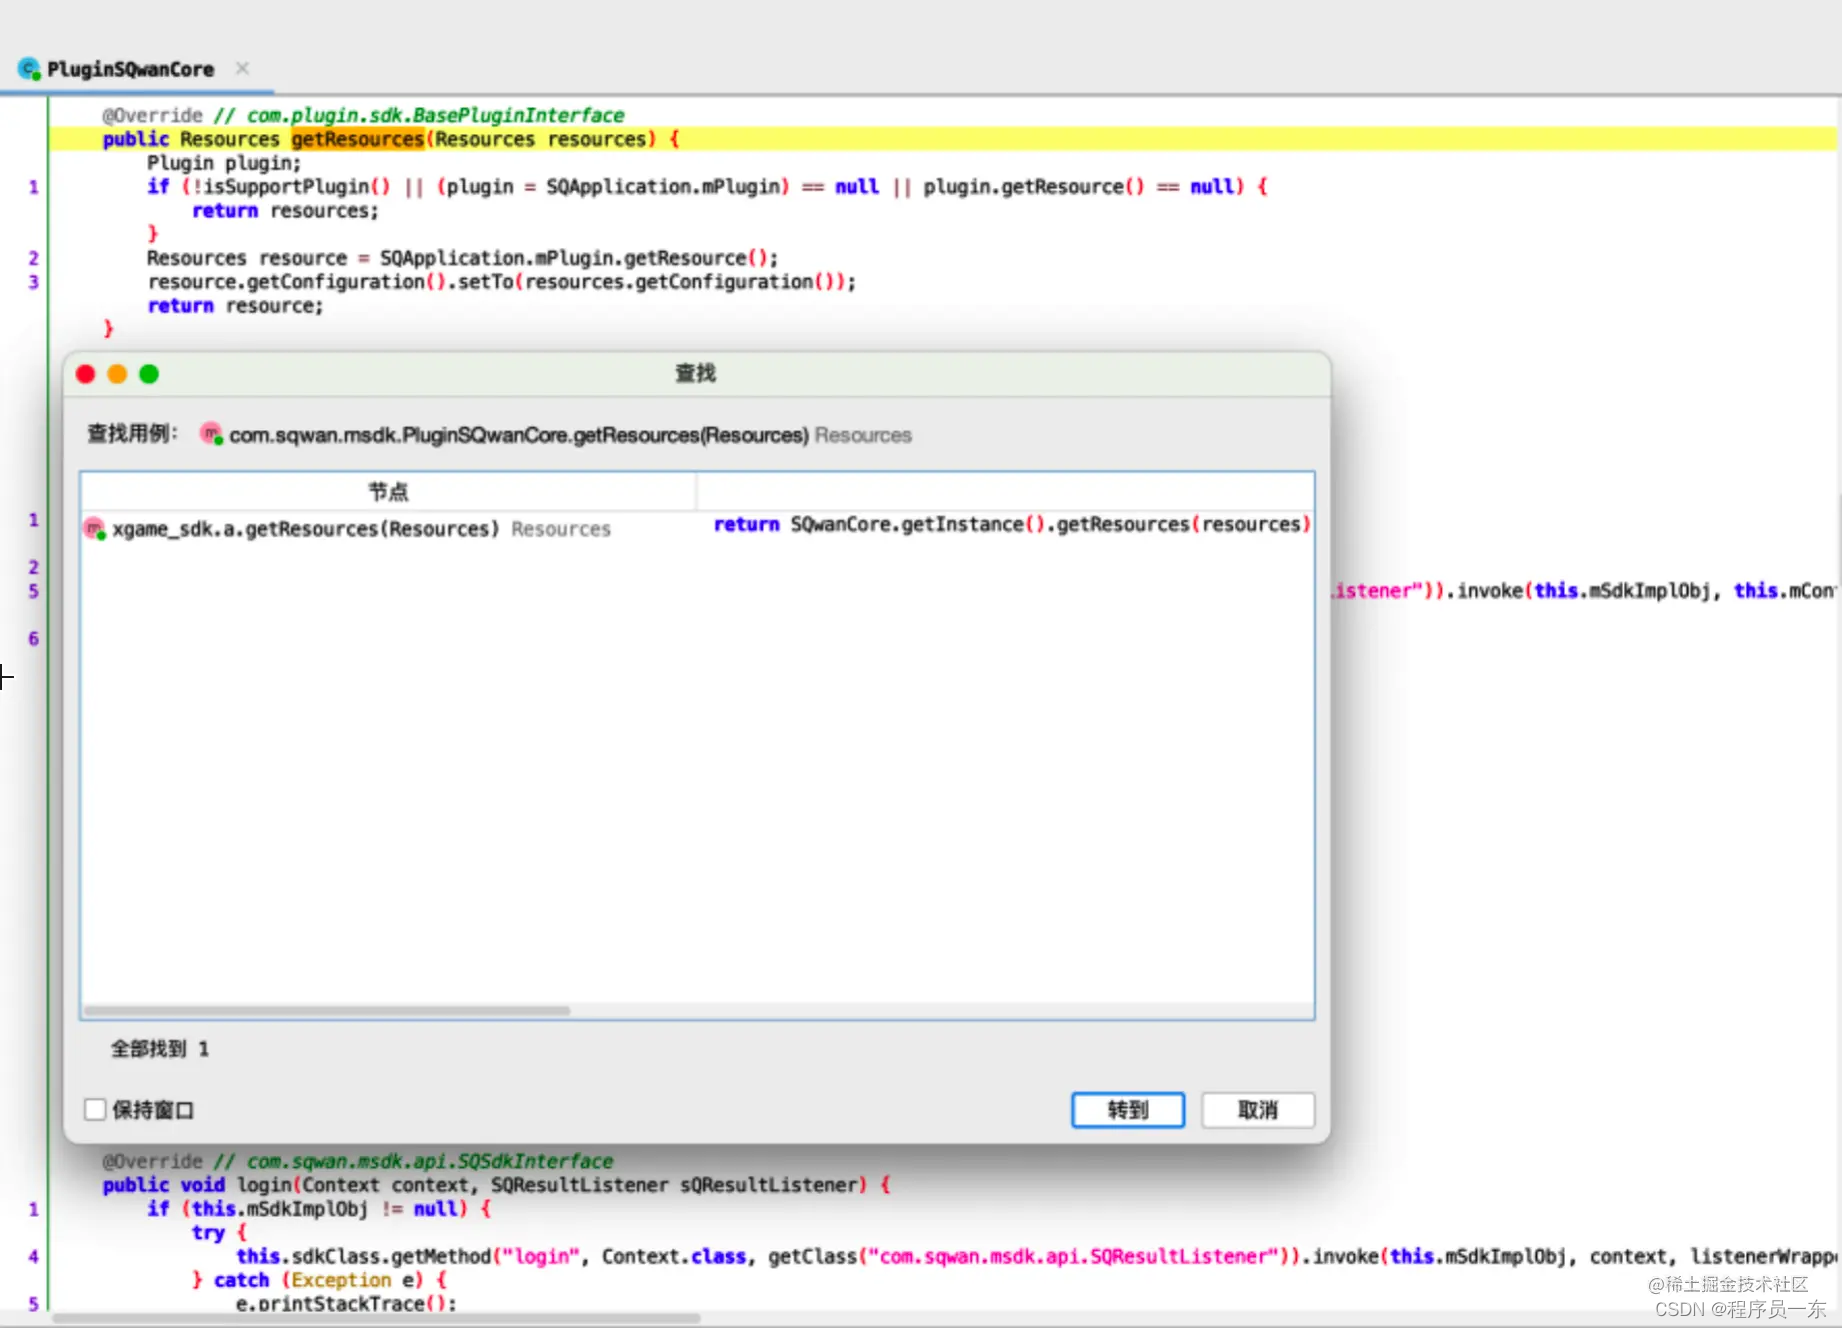
Task: Click the method icon next to 查找用例
Action: 211,434
